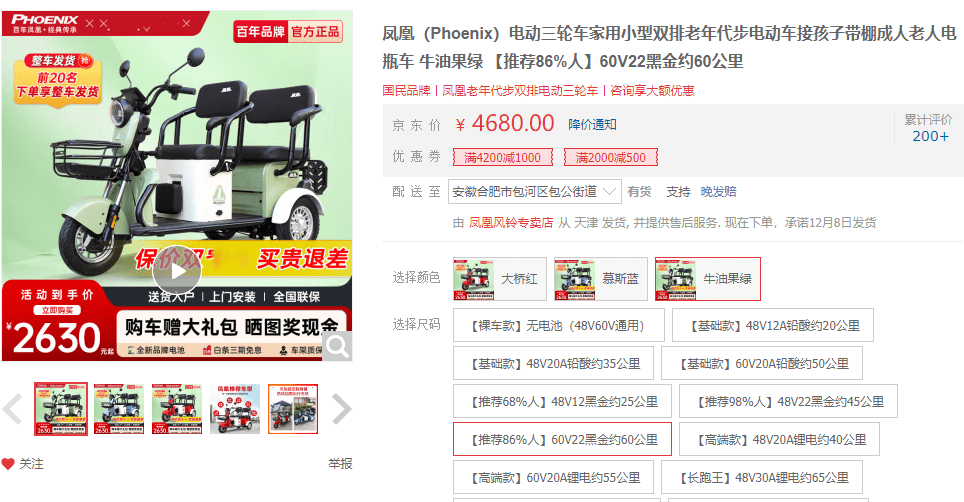The width and height of the screenshot is (964, 502).
Task: Click the 举报 report link
Action: pyautogui.click(x=340, y=464)
